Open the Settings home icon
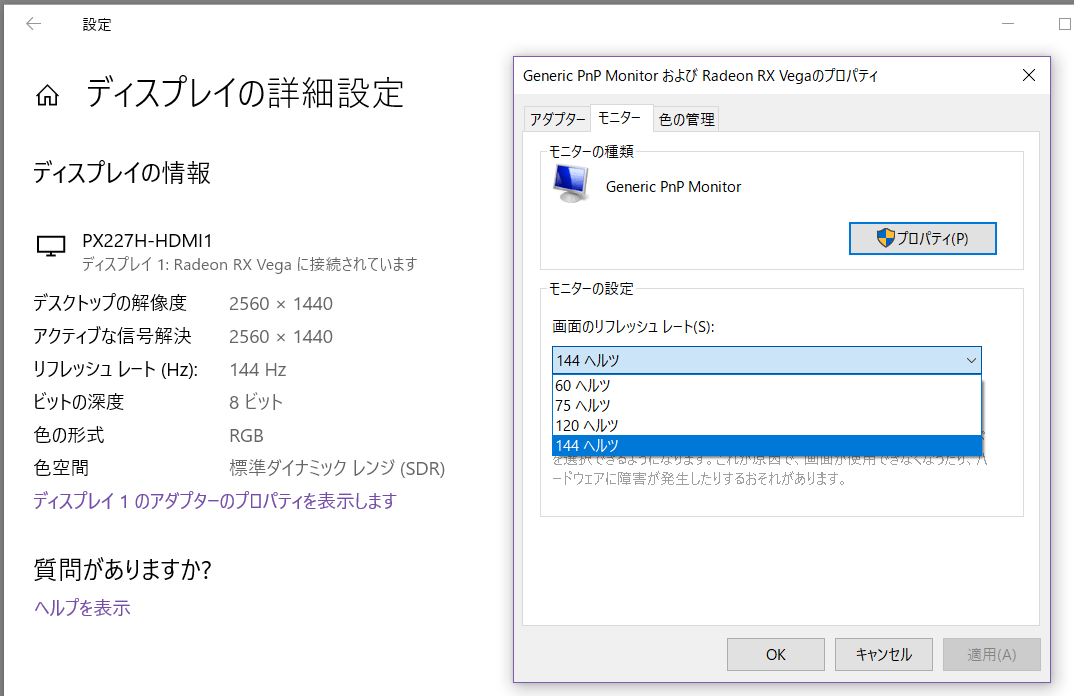 (47, 95)
